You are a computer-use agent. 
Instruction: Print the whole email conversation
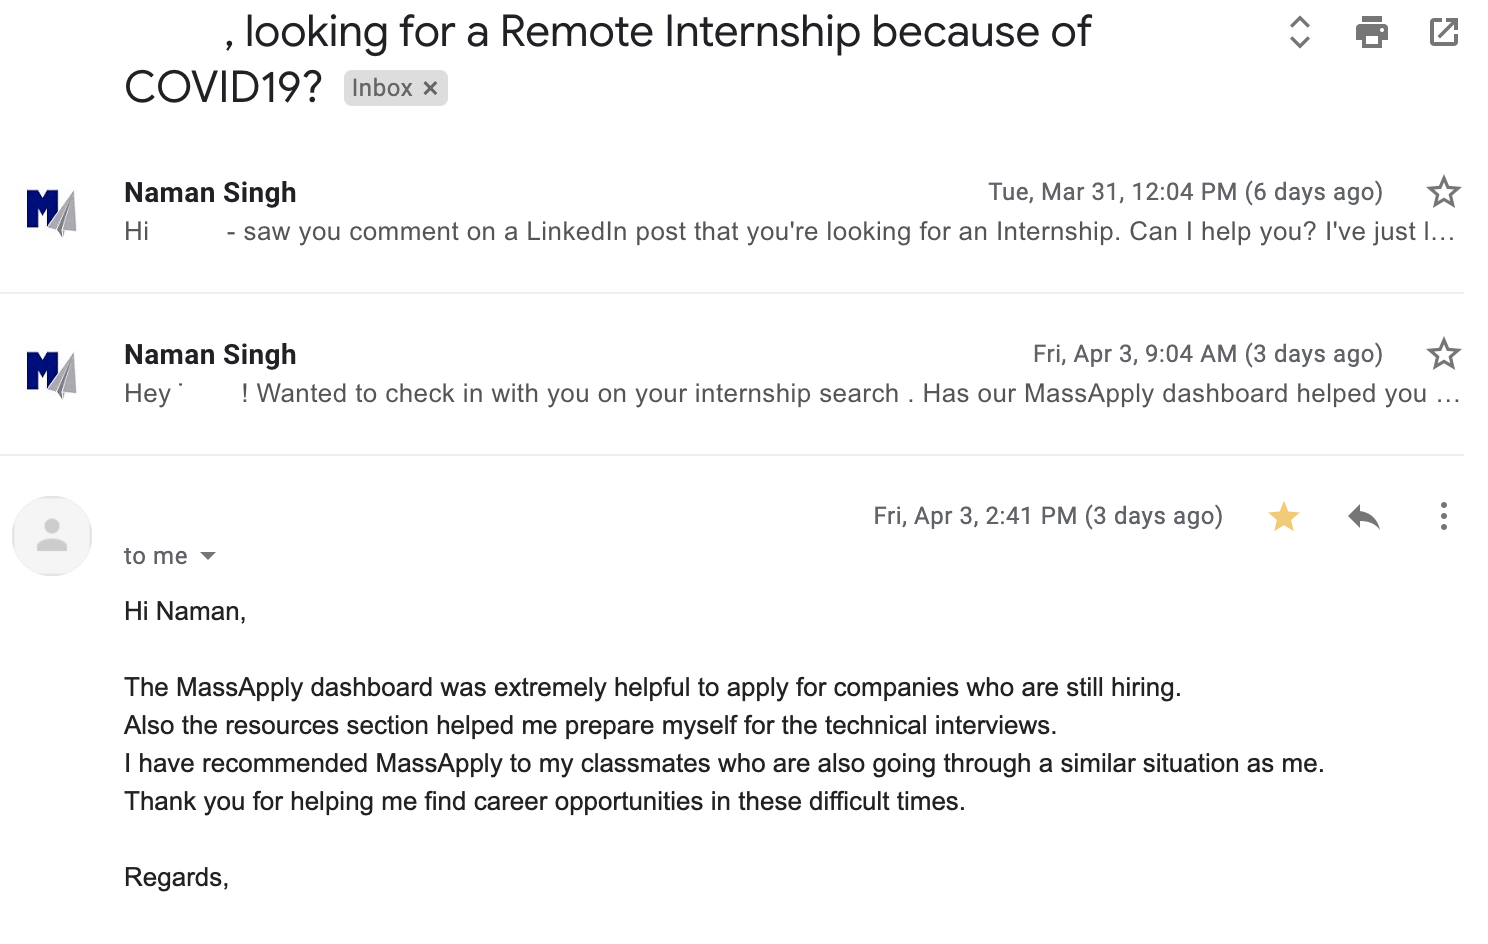[x=1371, y=32]
